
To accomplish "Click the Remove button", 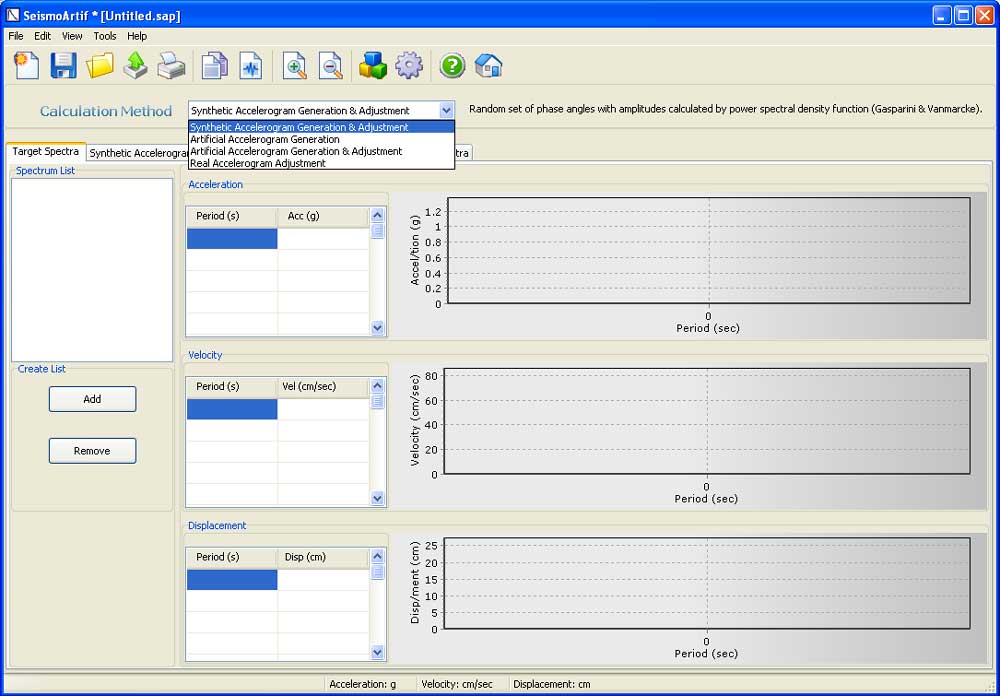I will coord(92,450).
